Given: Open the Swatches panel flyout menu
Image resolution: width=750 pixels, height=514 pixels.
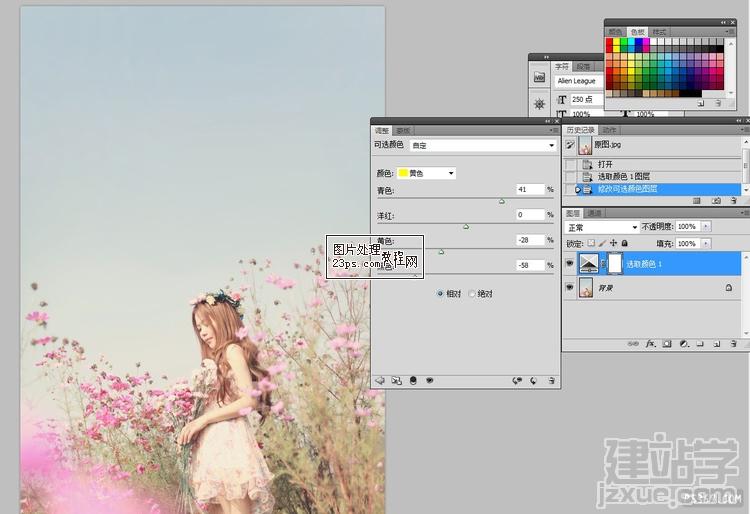Looking at the screenshot, I should pyautogui.click(x=730, y=32).
